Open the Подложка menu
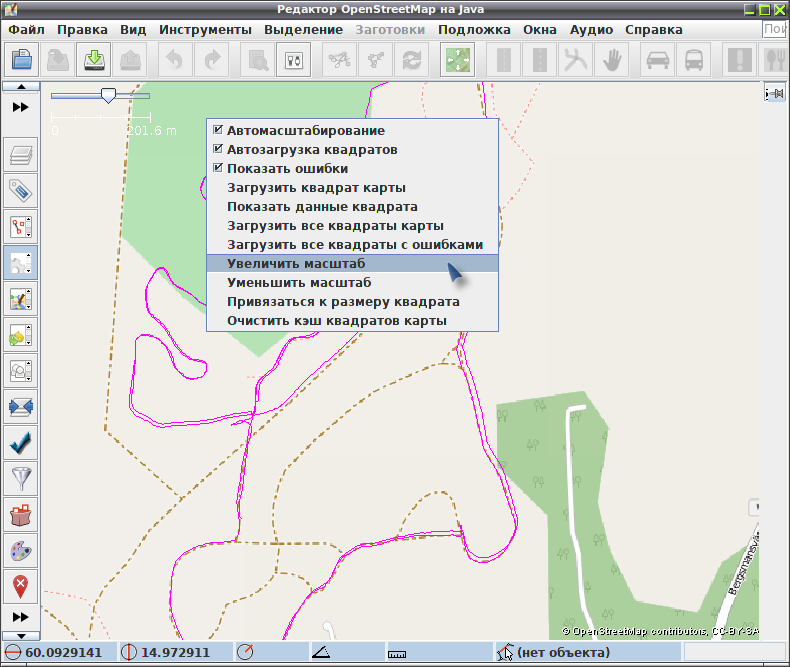 coord(474,30)
